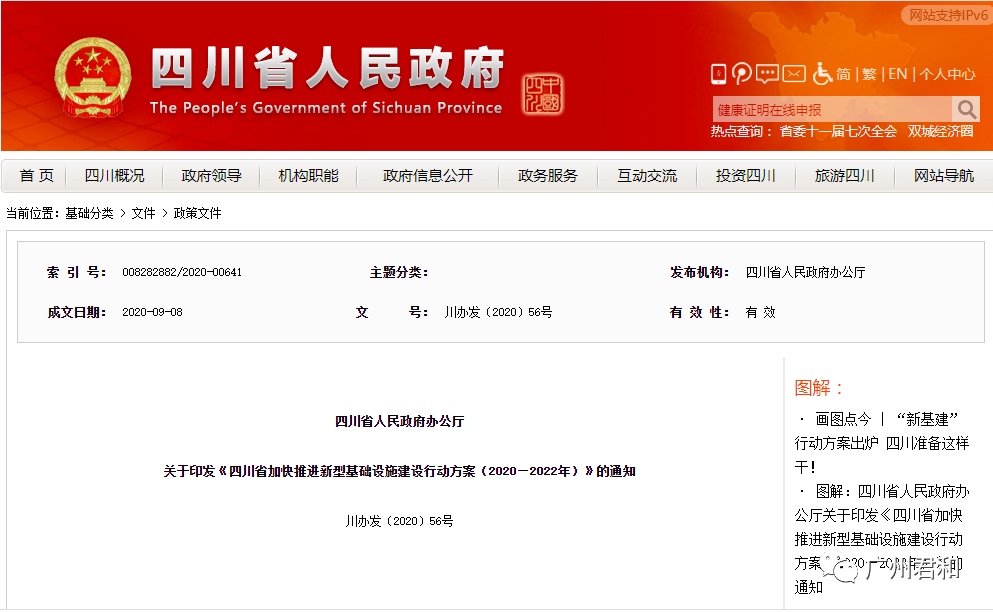Open 个人中心 personal center
993x612 pixels.
pyautogui.click(x=947, y=74)
